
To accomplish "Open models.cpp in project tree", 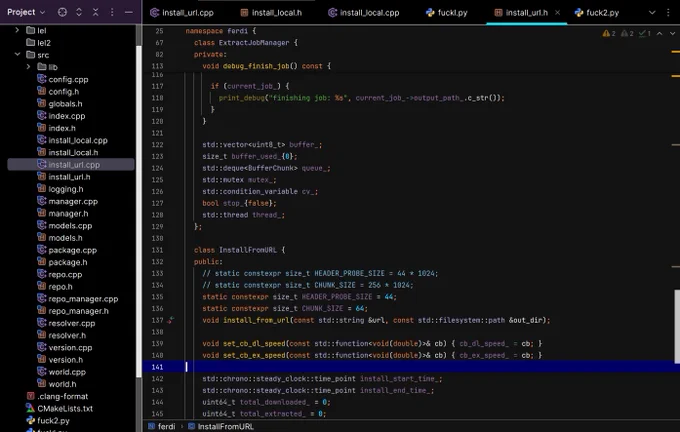I will (65, 226).
